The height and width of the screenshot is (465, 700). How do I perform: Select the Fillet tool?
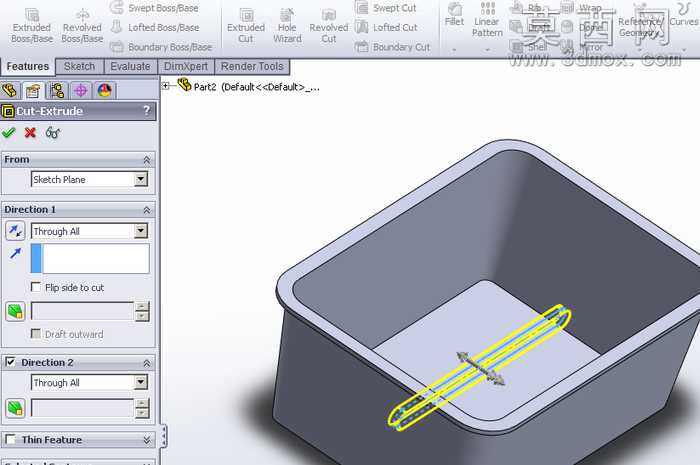(x=454, y=15)
